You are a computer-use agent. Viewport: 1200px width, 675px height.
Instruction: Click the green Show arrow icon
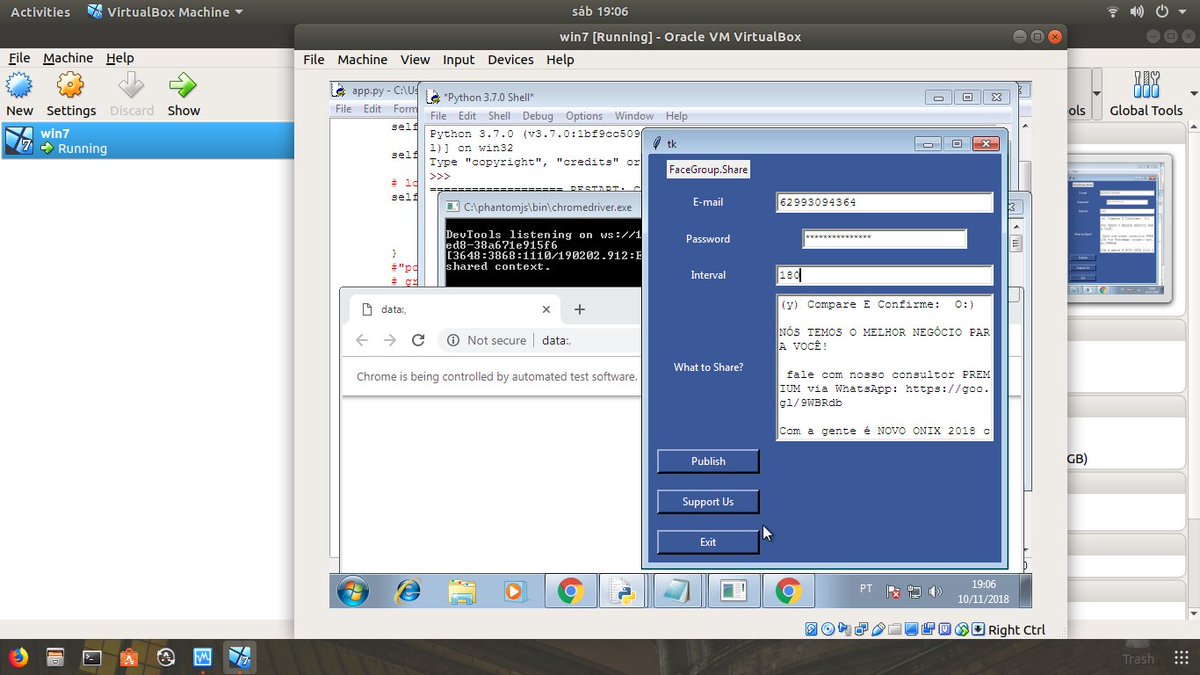183,85
